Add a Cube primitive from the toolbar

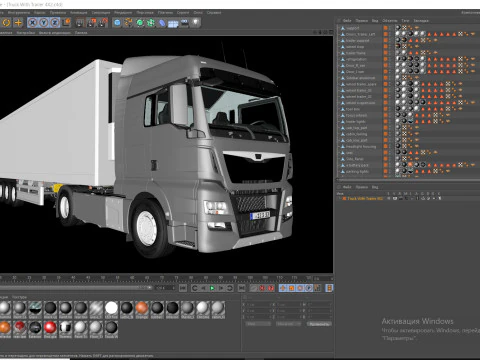(117, 23)
